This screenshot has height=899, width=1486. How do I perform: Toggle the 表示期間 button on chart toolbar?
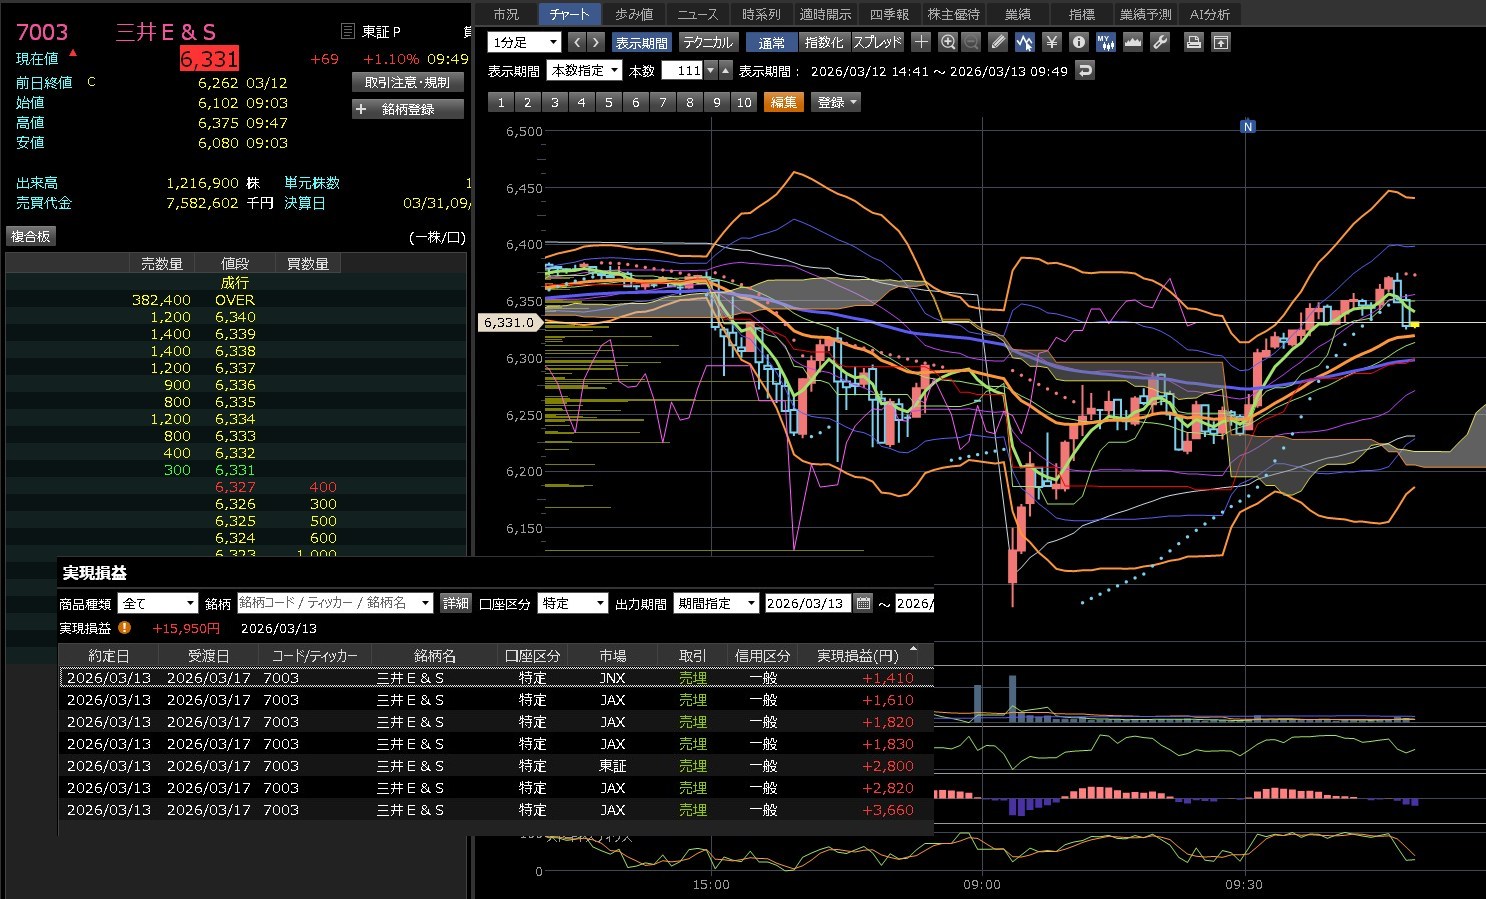point(641,42)
